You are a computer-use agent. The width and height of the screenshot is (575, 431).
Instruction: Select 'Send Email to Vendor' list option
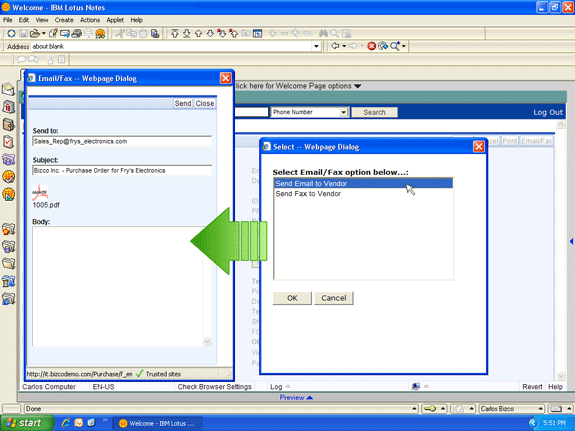pos(363,183)
